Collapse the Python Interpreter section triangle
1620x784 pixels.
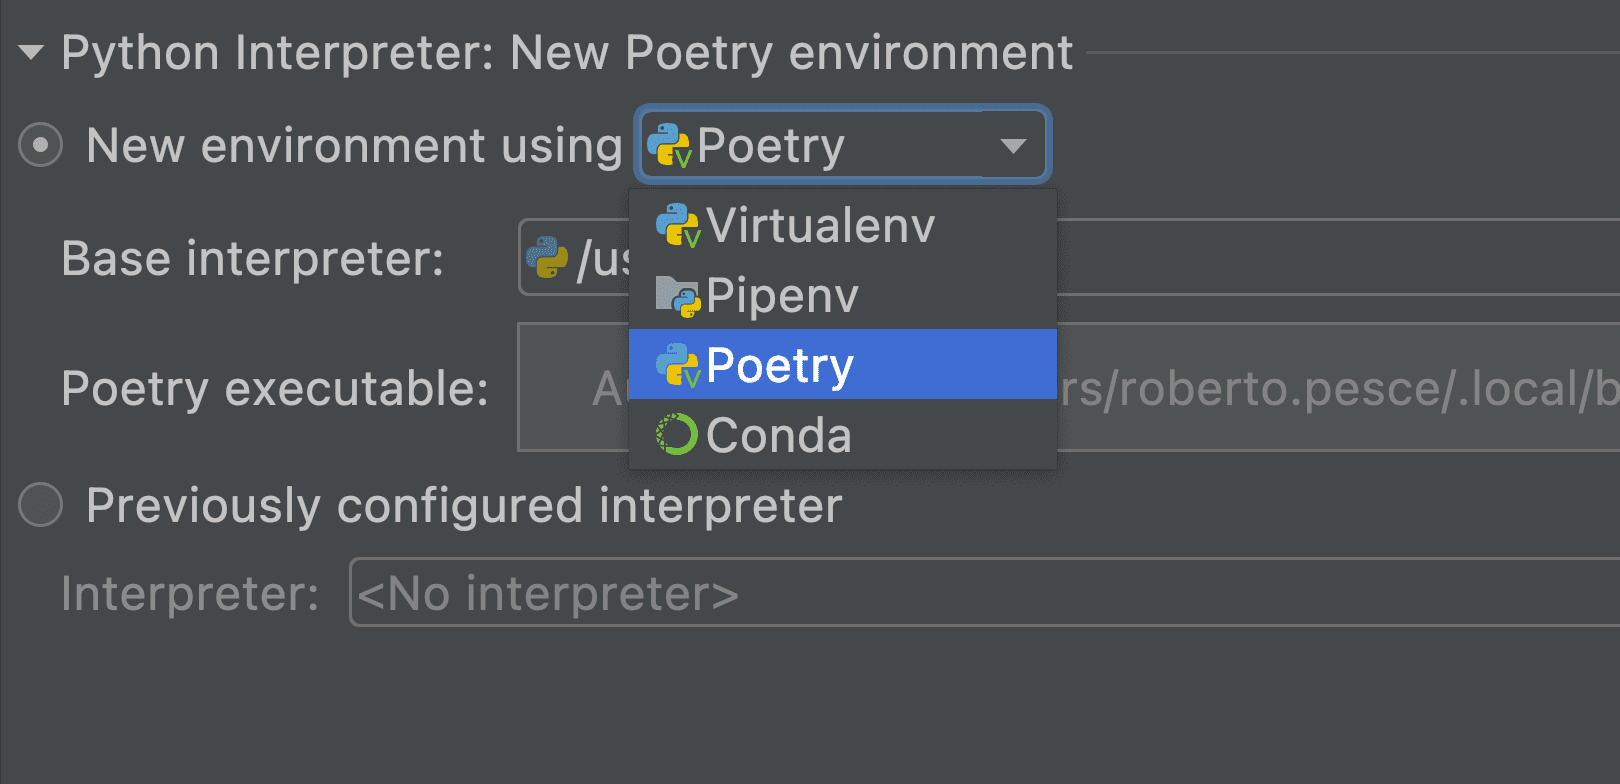point(31,52)
